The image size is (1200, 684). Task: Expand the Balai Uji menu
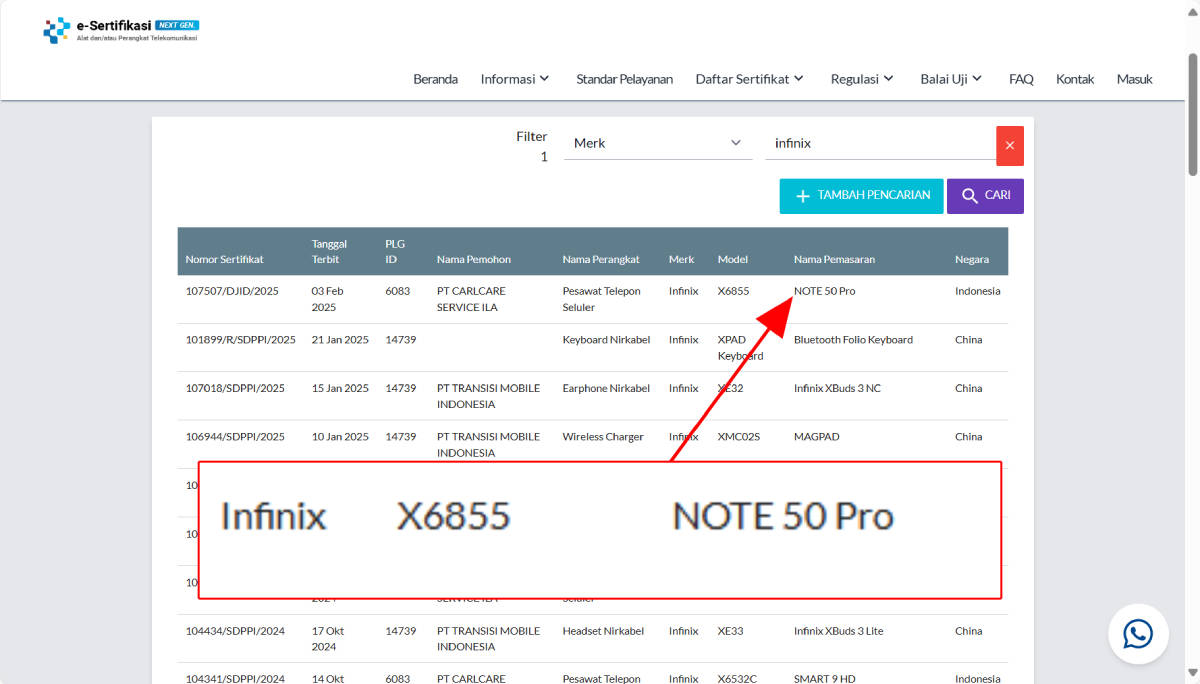click(x=951, y=79)
